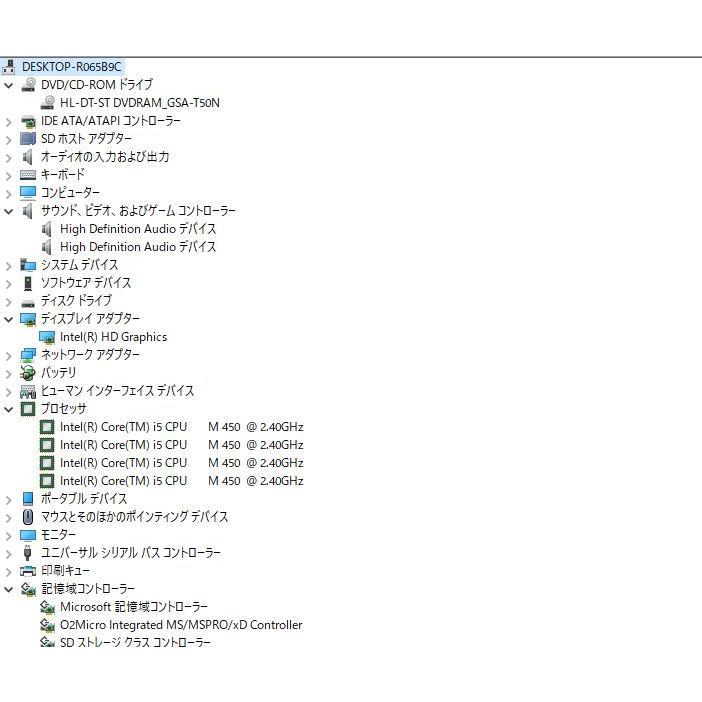Image resolution: width=702 pixels, height=702 pixels.
Task: Select the second High Definition Audio デバイス
Action: click(x=138, y=247)
